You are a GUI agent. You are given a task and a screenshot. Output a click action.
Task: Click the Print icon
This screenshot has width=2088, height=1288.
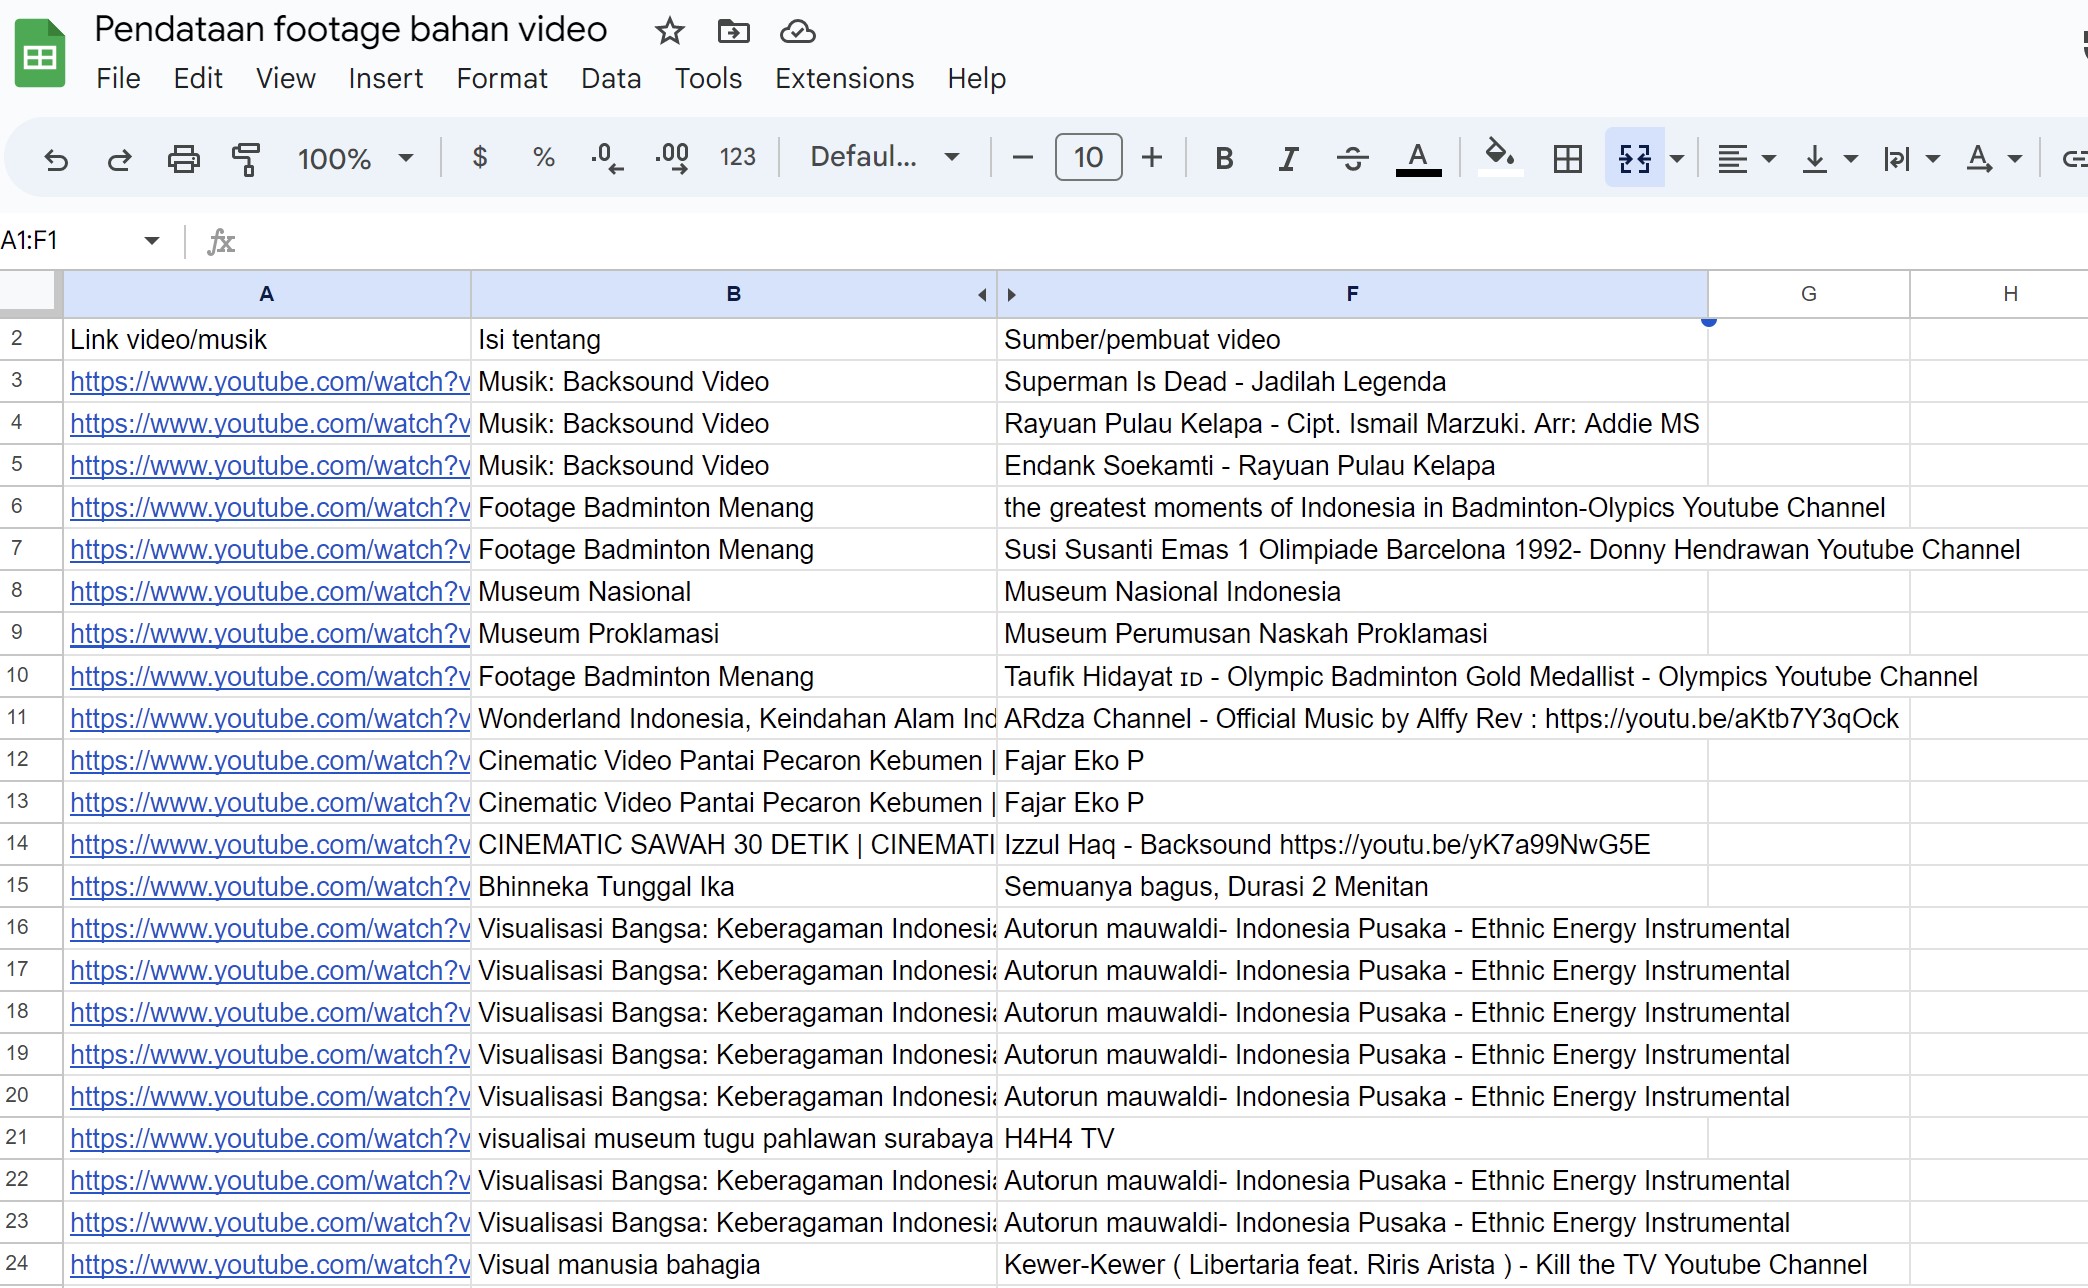click(183, 159)
